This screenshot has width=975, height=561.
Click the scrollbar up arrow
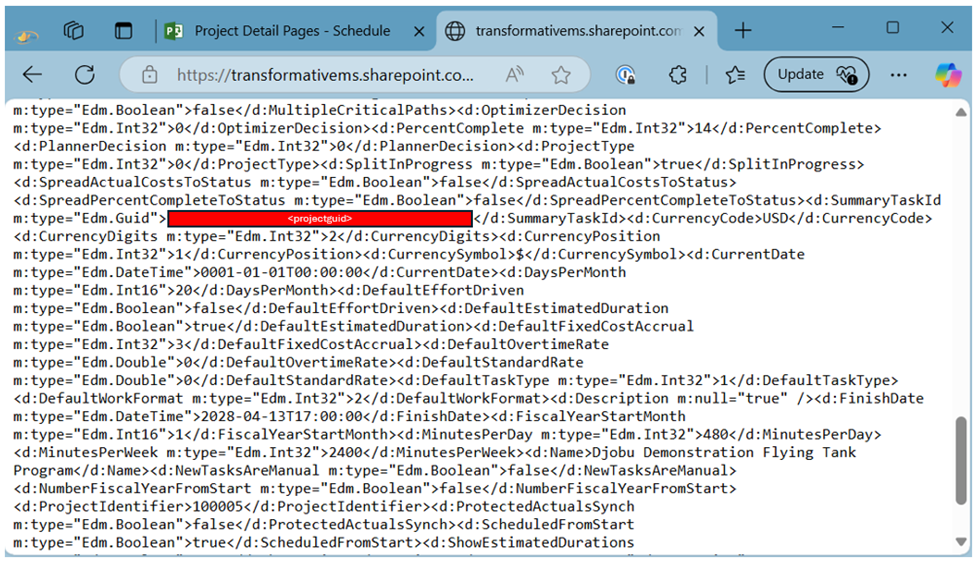(961, 112)
